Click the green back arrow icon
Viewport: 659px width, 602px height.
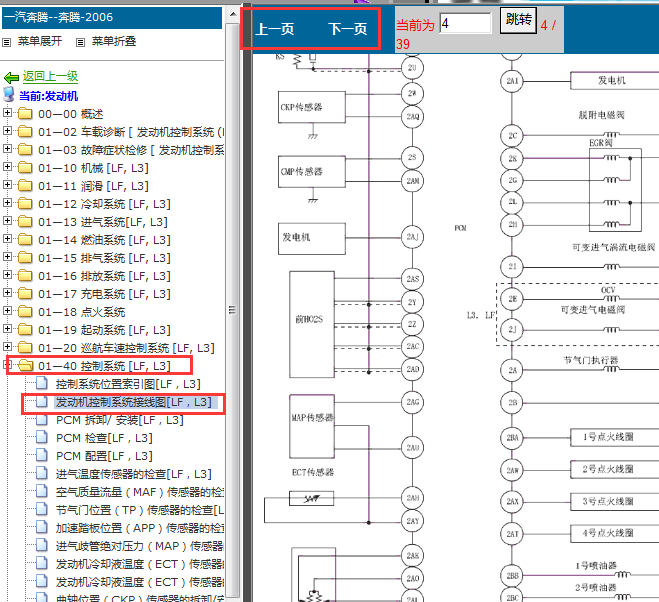click(11, 77)
